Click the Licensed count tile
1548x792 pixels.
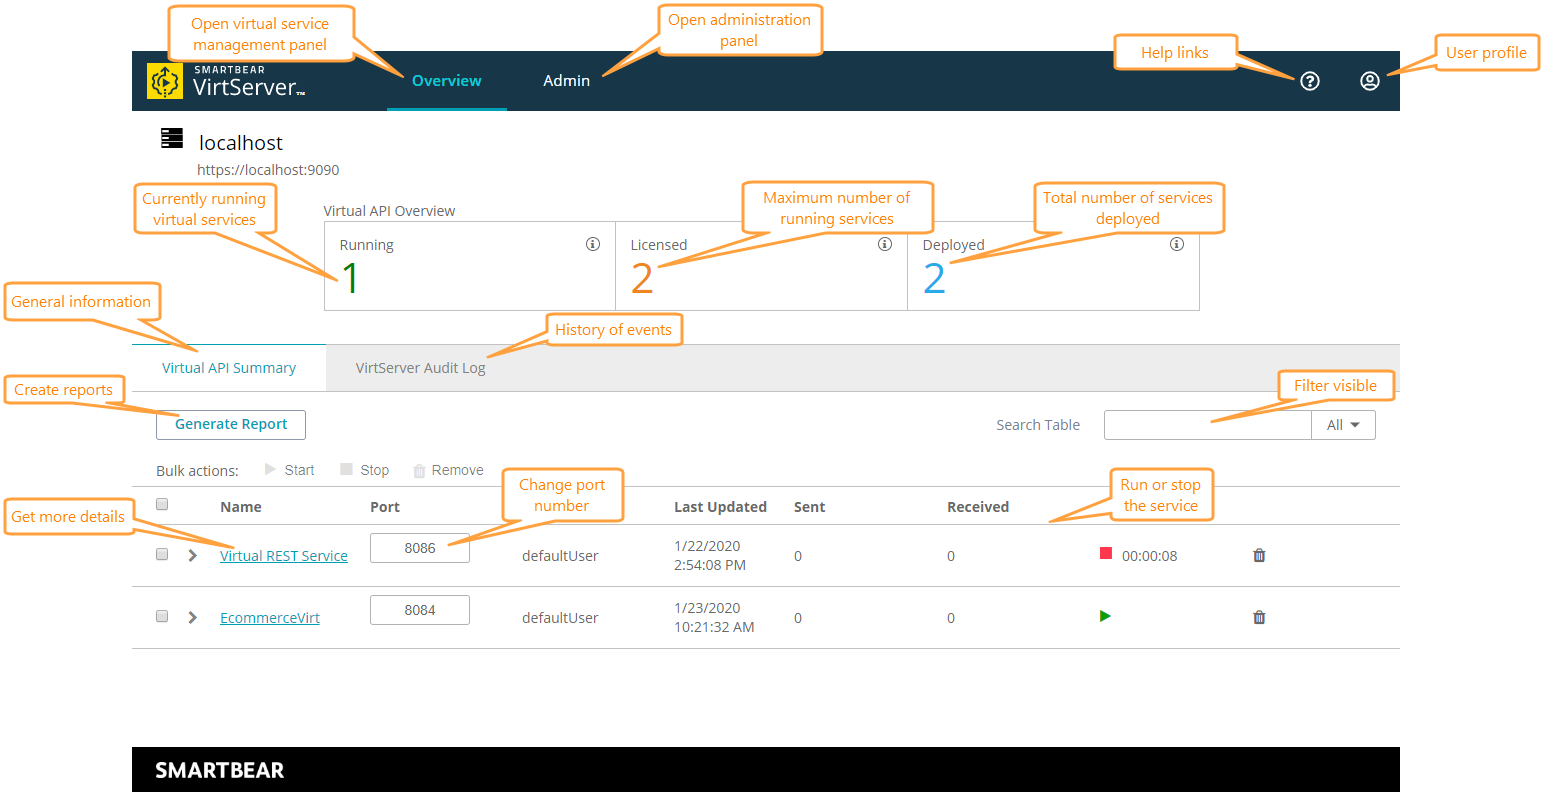(762, 266)
